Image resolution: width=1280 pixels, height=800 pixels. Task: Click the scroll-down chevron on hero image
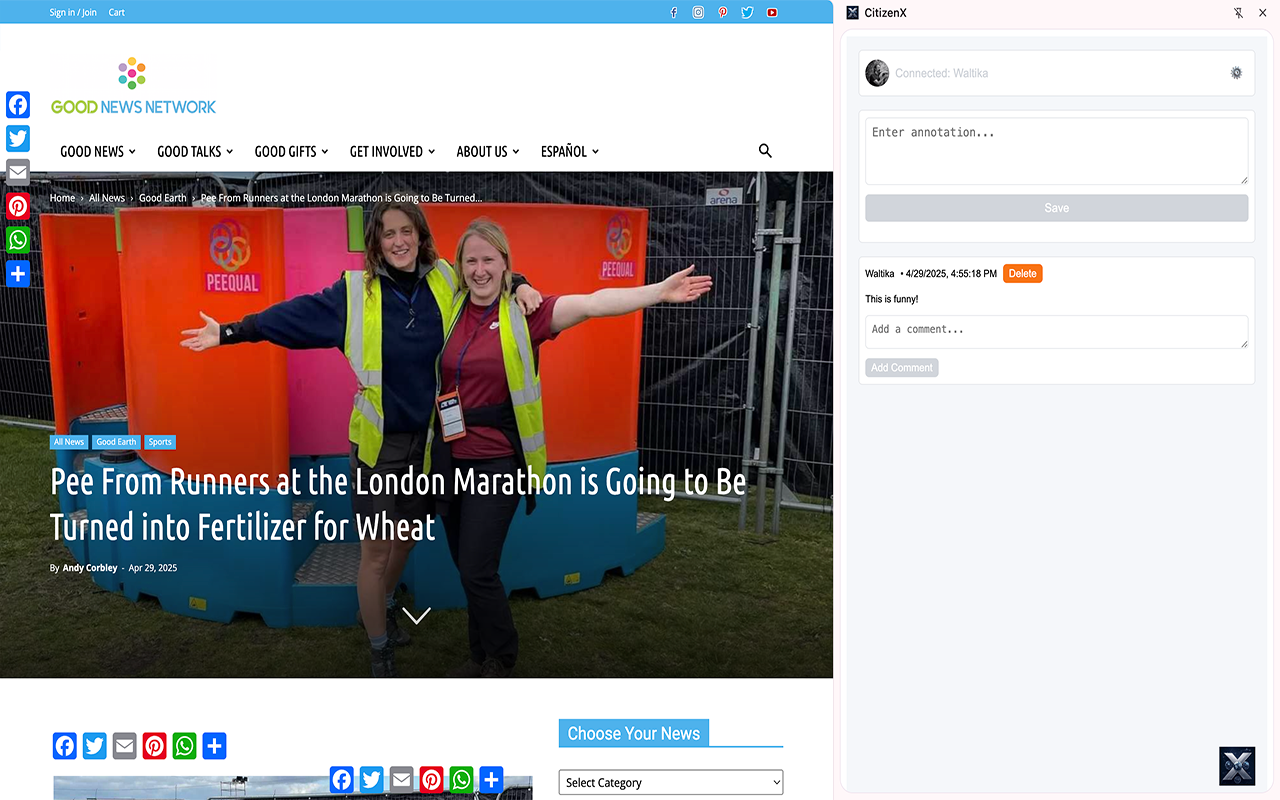click(416, 615)
